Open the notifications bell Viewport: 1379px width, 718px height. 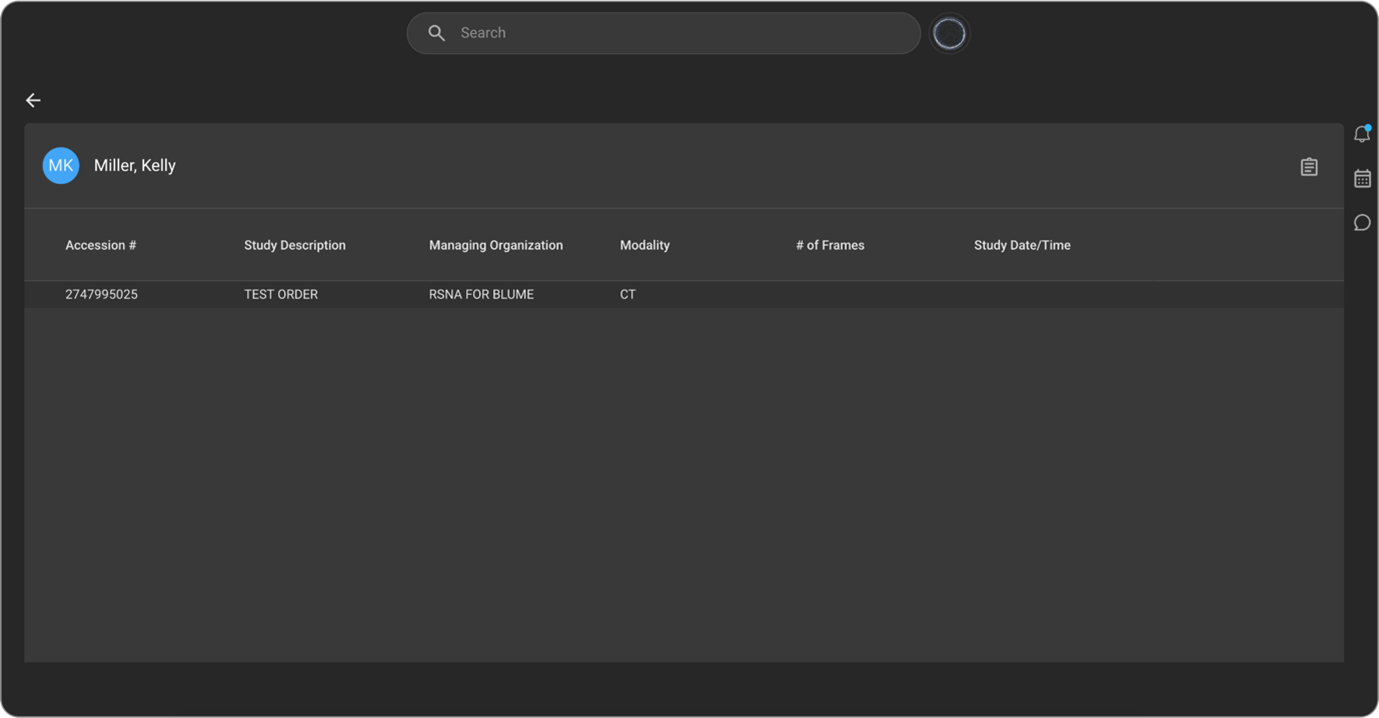click(x=1361, y=134)
